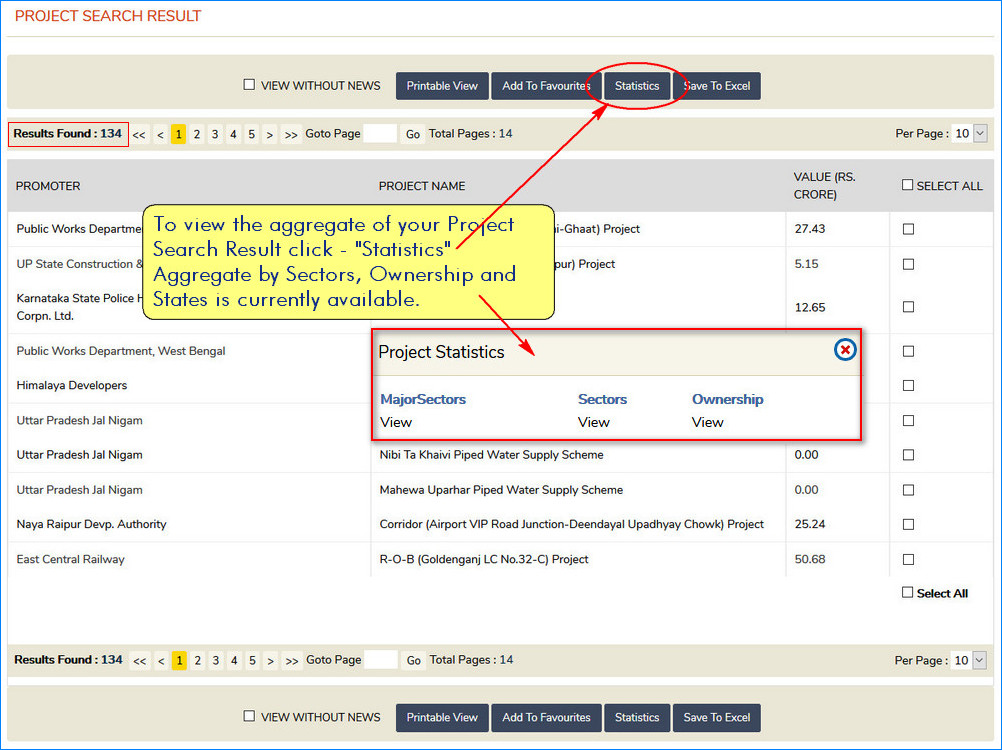The image size is (1002, 750).
Task: View Ownership statistics
Action: tap(707, 422)
